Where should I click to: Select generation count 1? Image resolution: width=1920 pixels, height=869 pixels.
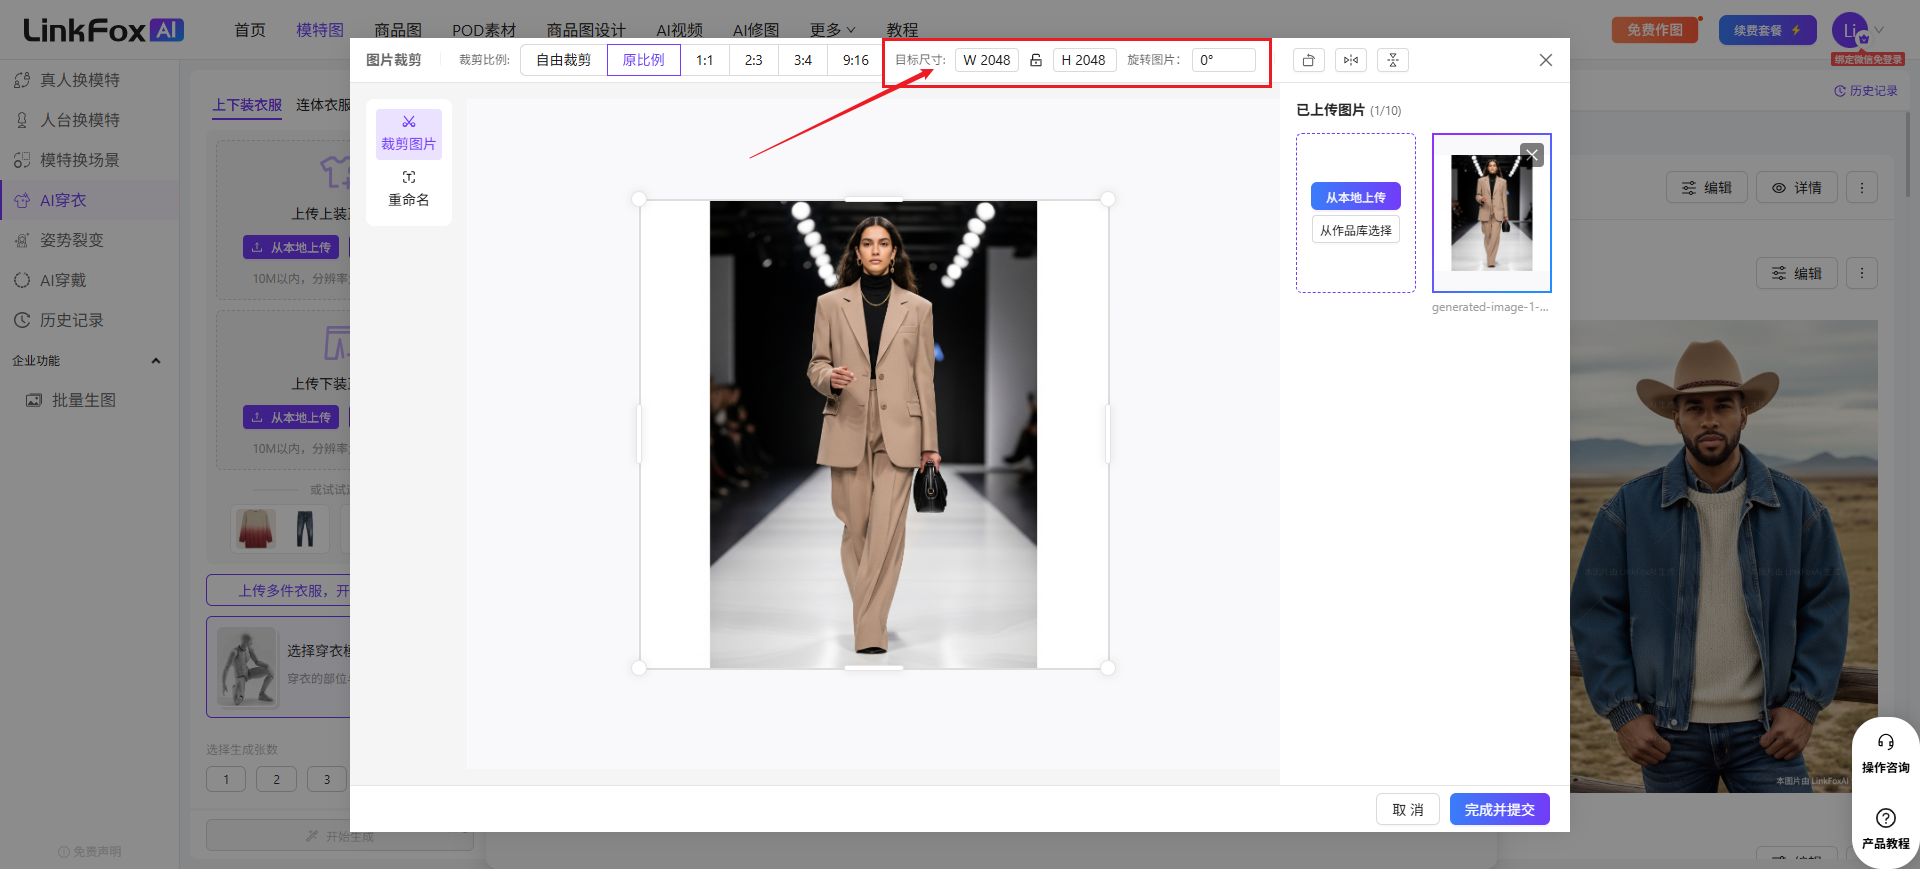(226, 779)
